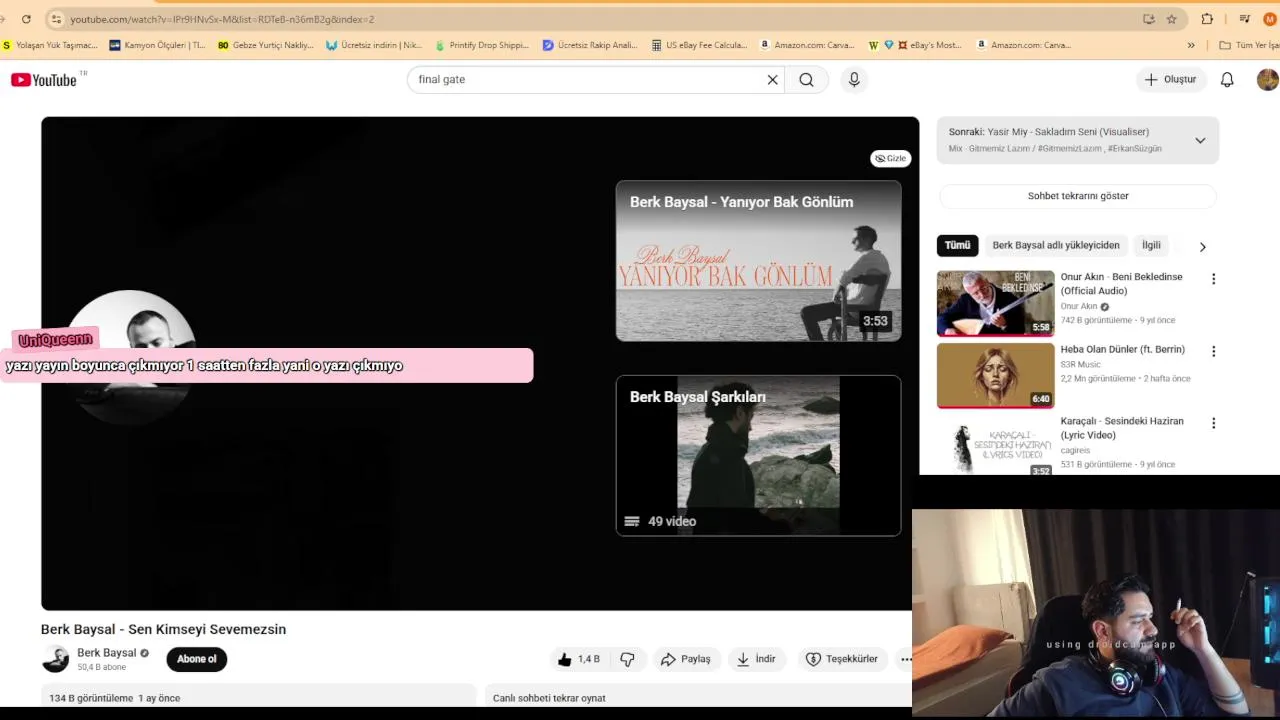
Task: Open options for Heba Olan Dünler video
Action: (x=1213, y=351)
